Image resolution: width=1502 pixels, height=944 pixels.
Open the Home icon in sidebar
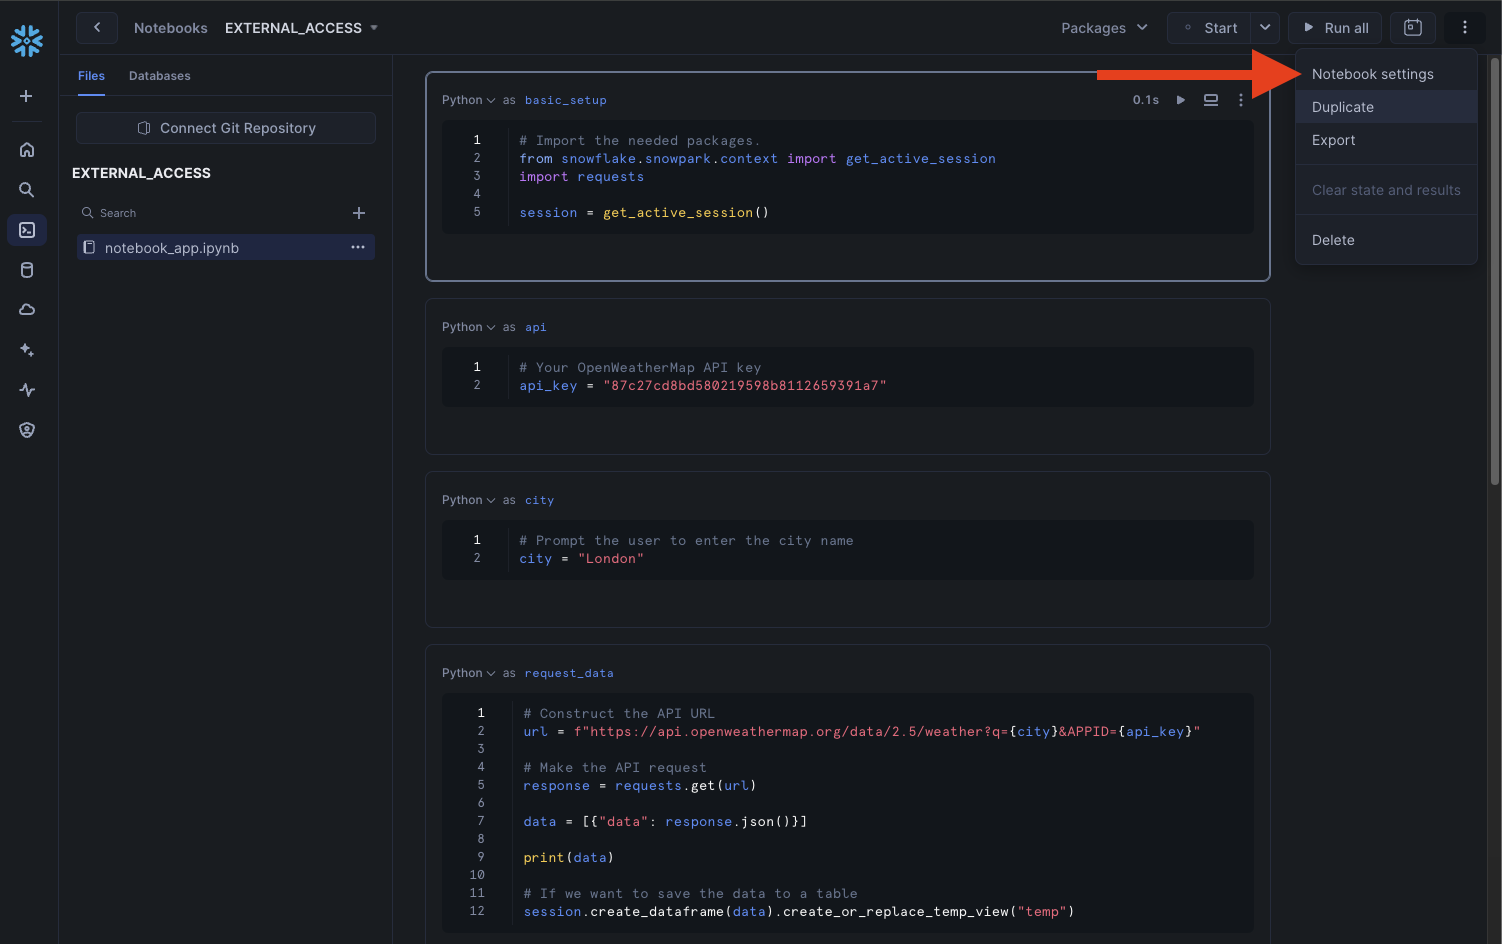27,150
